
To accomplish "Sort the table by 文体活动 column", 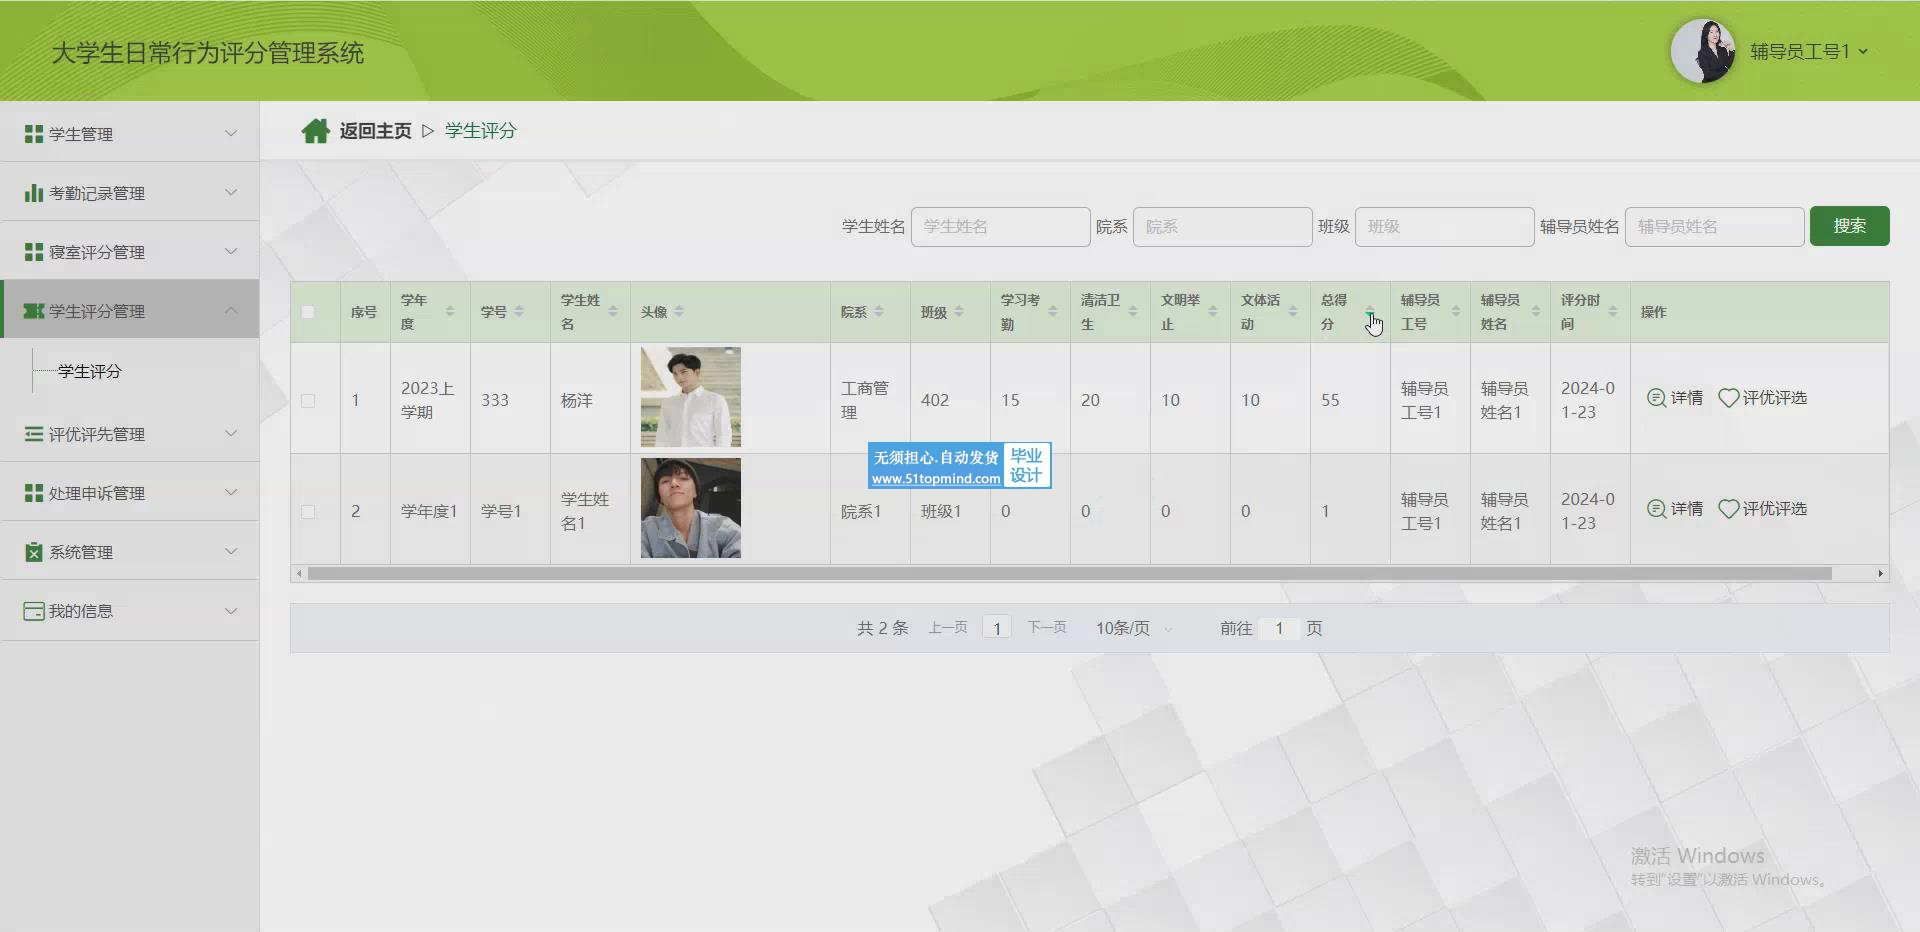I will coord(1293,312).
